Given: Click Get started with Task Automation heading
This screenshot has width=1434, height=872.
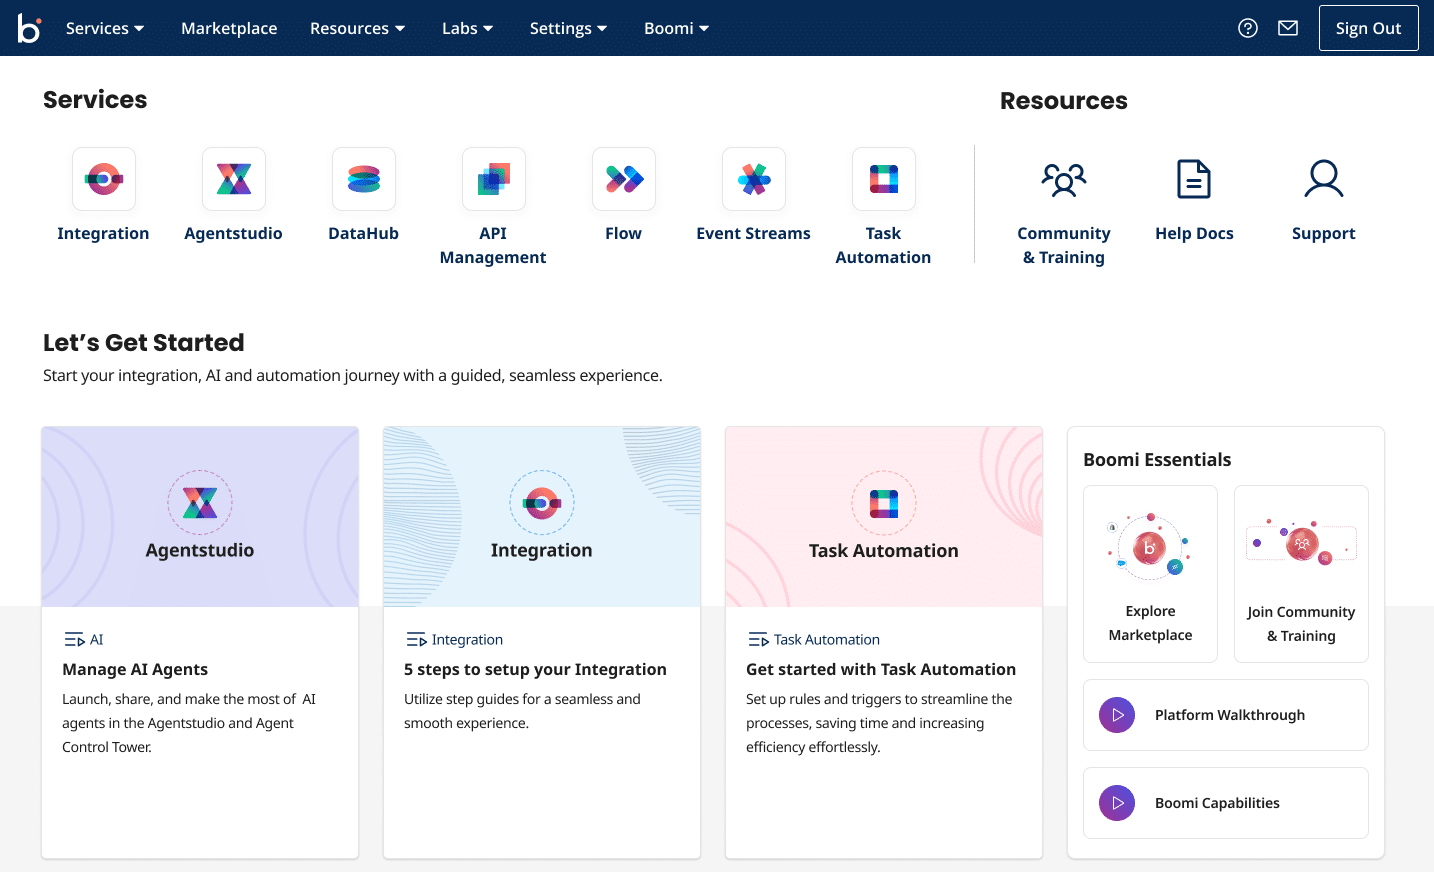Looking at the screenshot, I should [881, 669].
